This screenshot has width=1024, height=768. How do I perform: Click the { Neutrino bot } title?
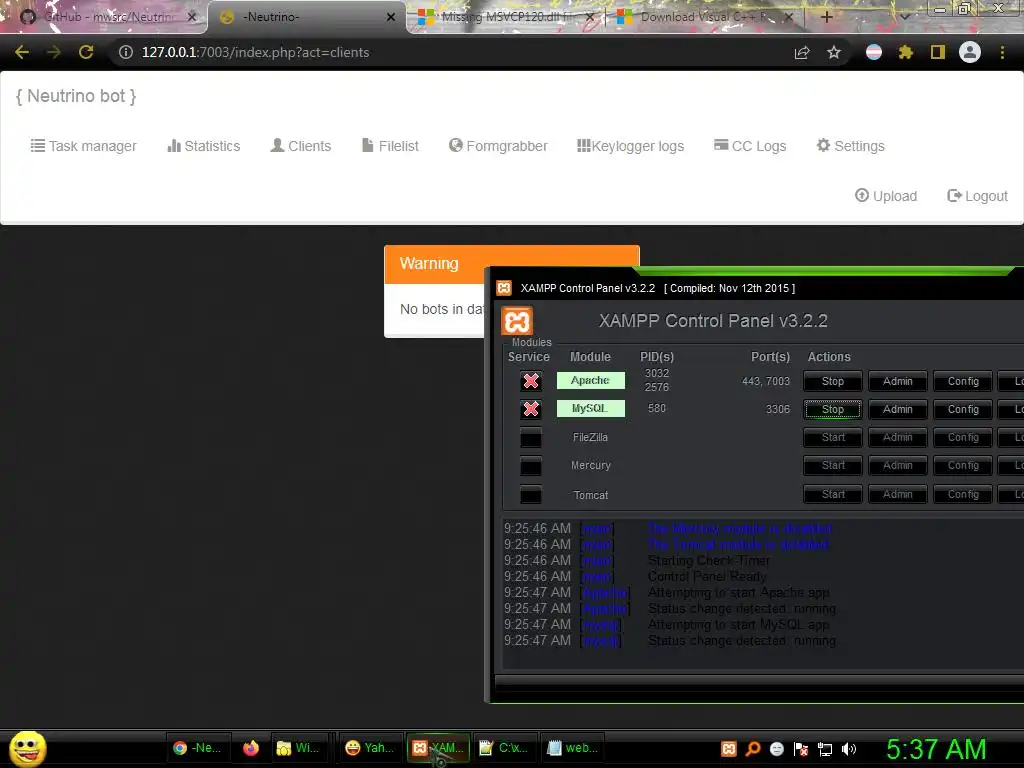(x=76, y=96)
